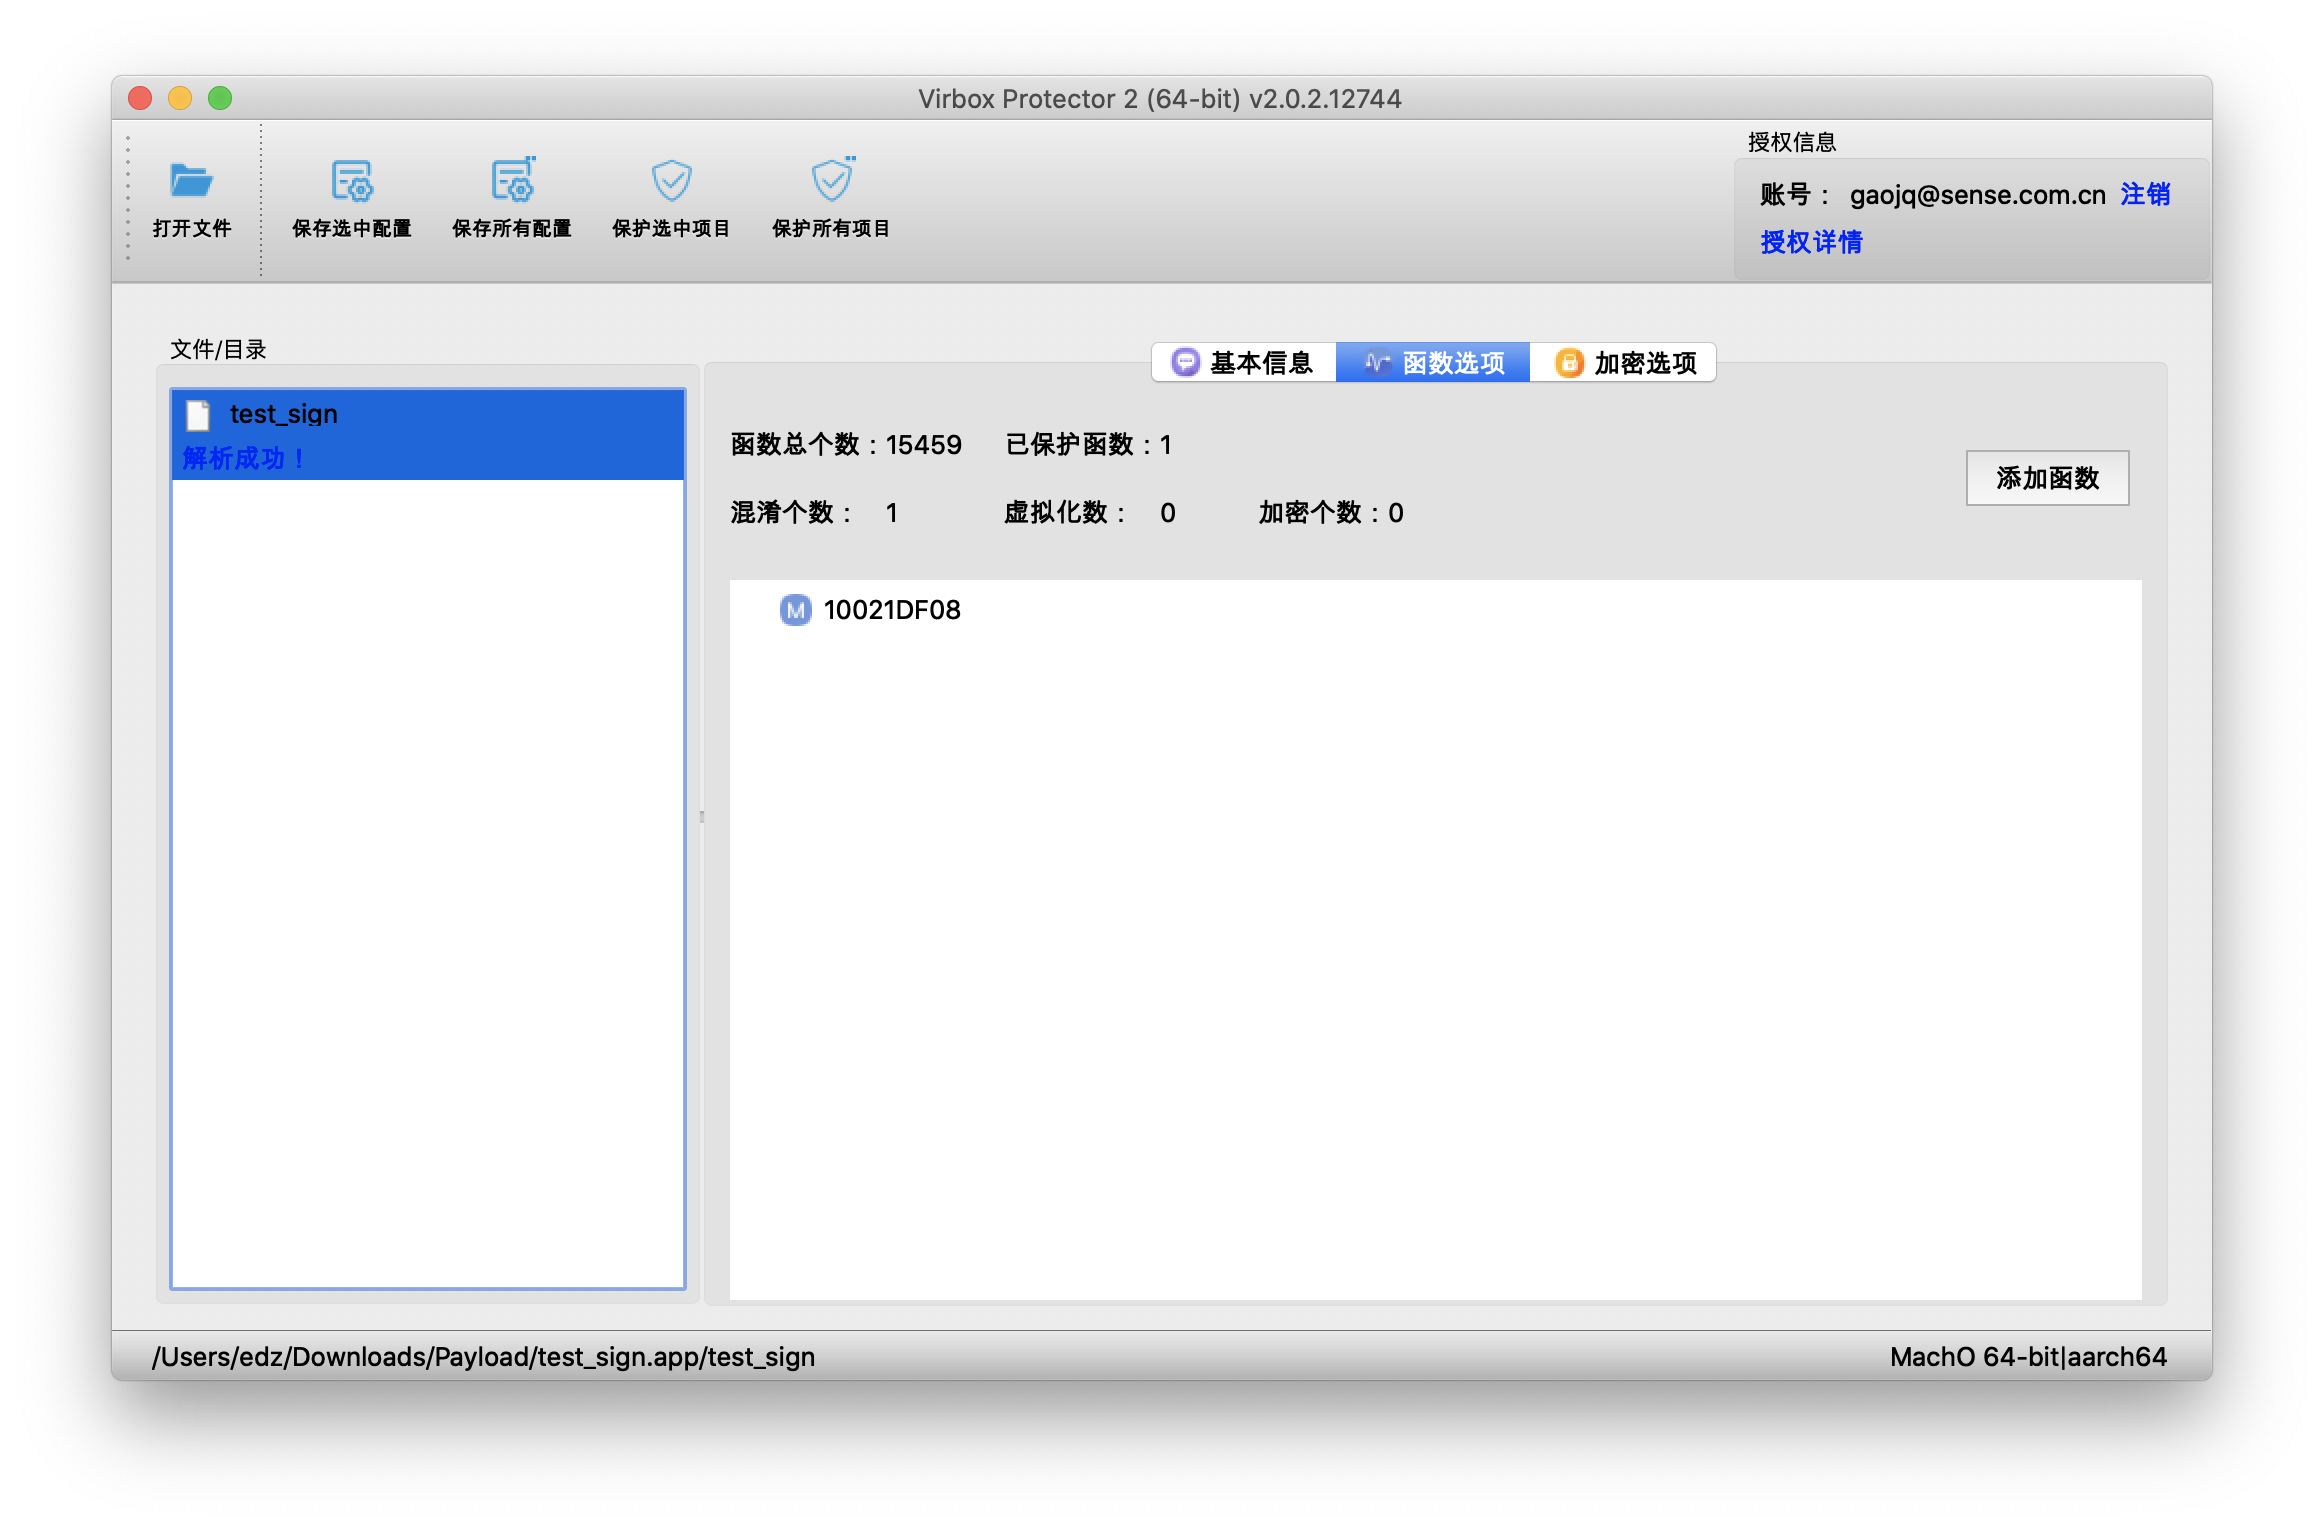Click the document icon next to test_sign

pyautogui.click(x=199, y=413)
